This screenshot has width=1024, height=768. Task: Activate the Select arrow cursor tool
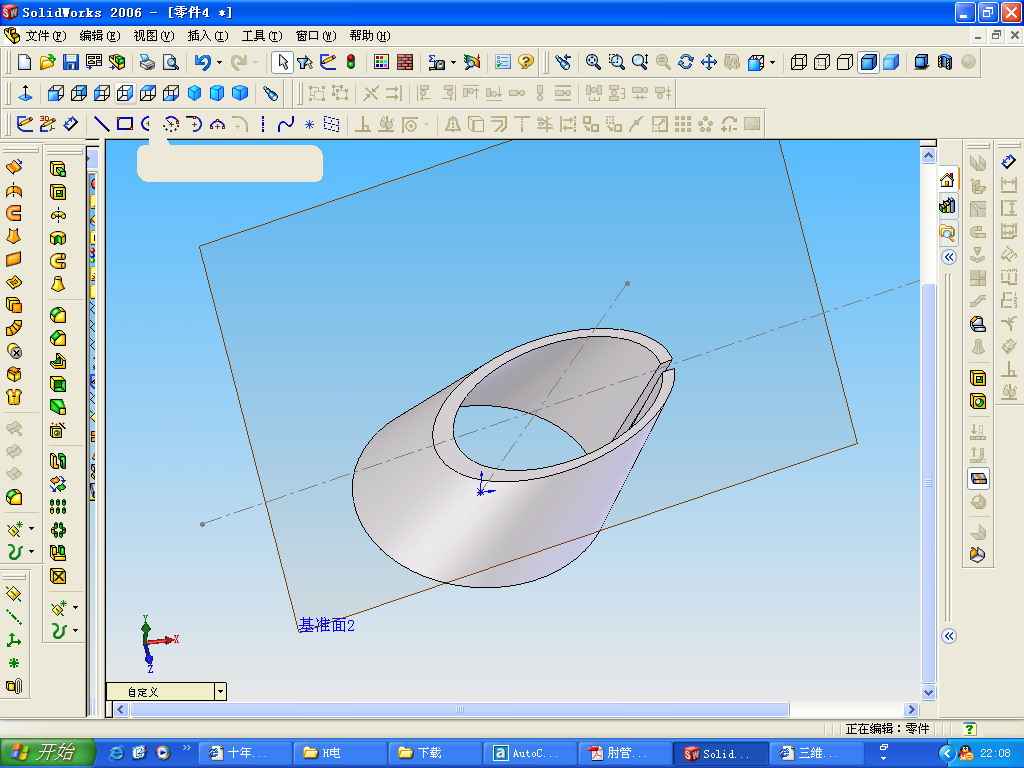pos(282,62)
